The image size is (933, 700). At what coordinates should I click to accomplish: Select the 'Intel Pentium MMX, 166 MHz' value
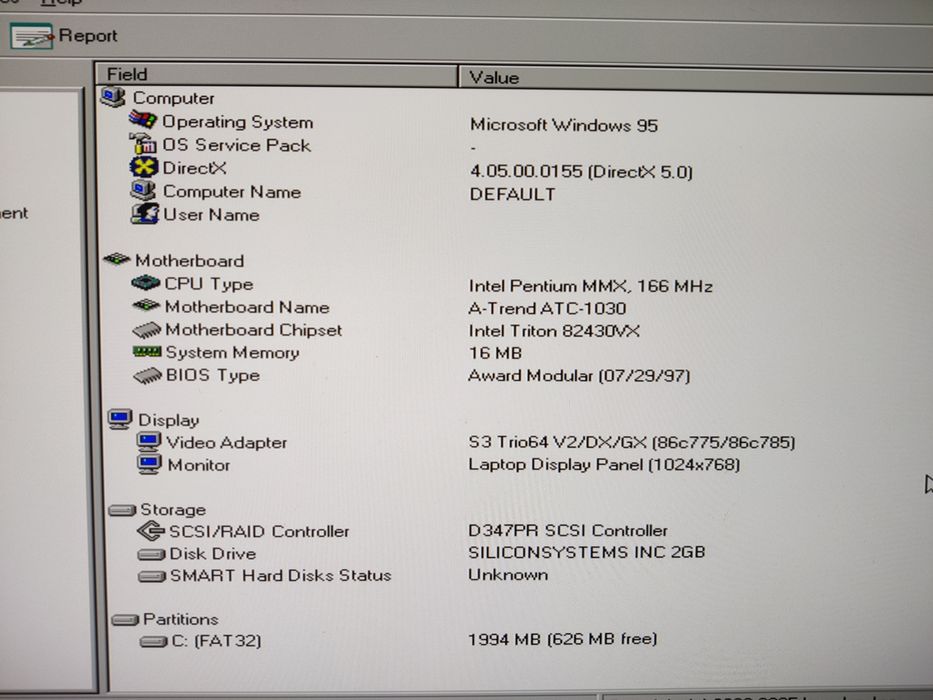(x=590, y=286)
